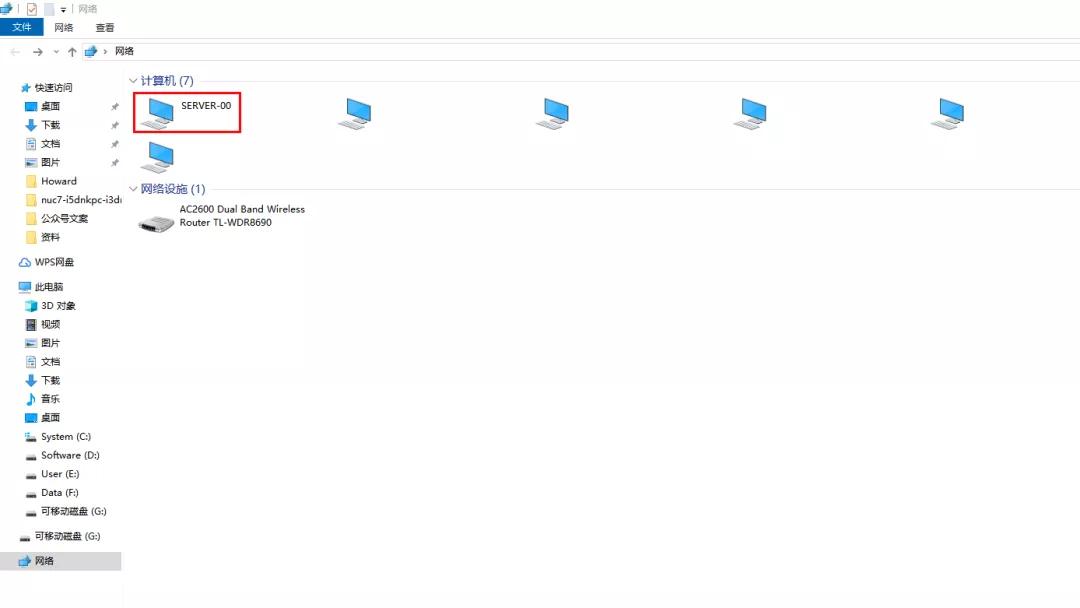This screenshot has width=1080, height=608.
Task: Click the pin icon beside pinned 下载
Action: tap(114, 125)
